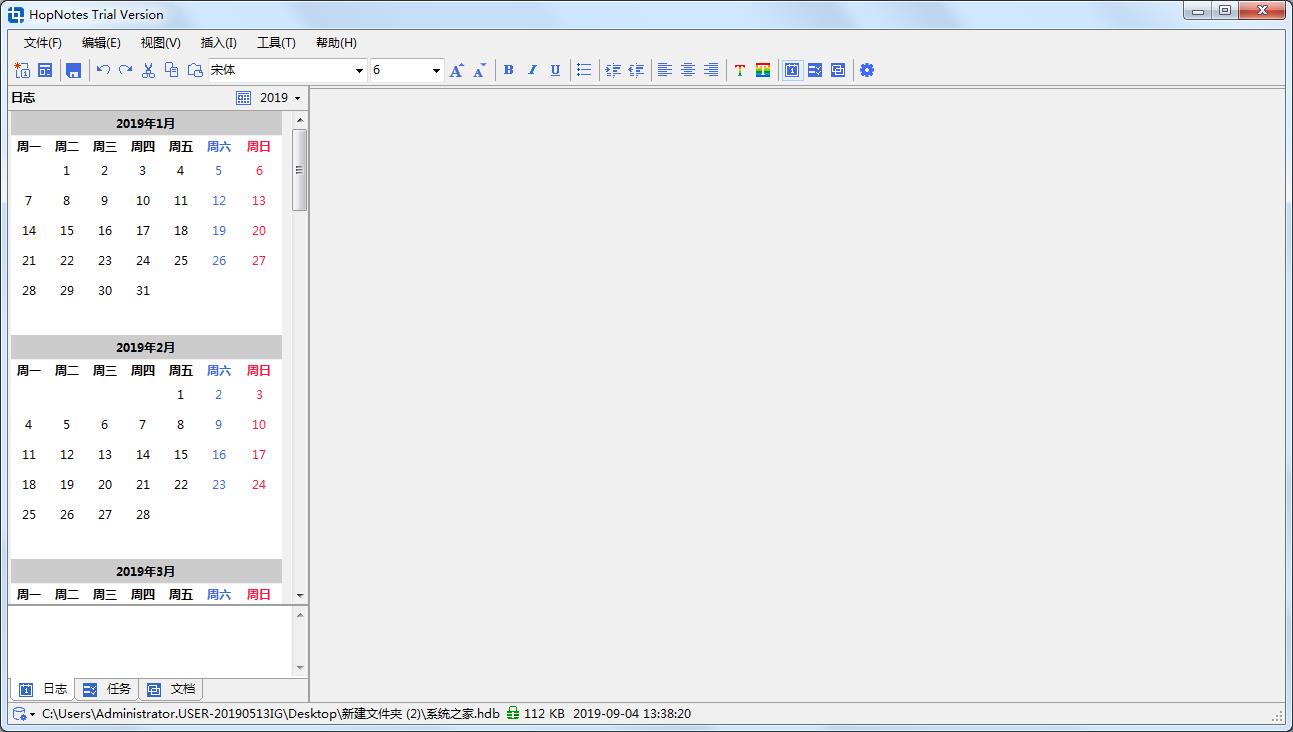The height and width of the screenshot is (732, 1293).
Task: Undo the last action
Action: (103, 70)
